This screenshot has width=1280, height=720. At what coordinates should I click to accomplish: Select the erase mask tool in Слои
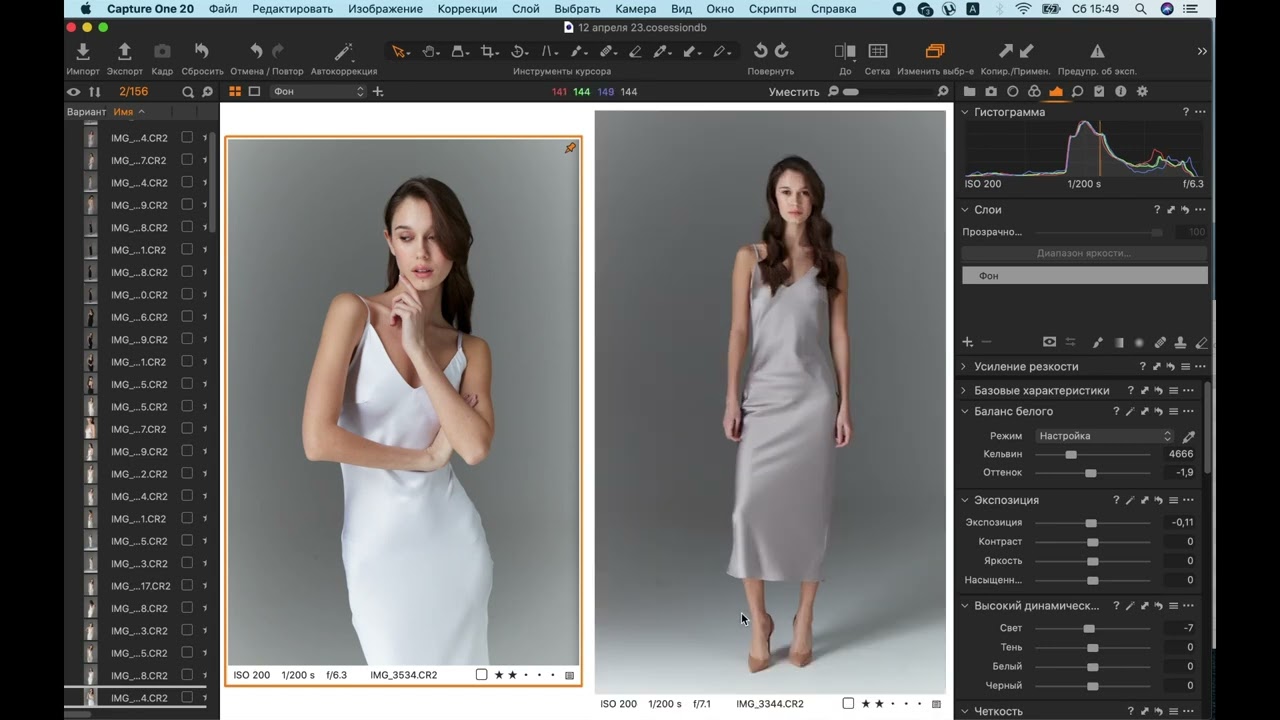(x=1201, y=342)
